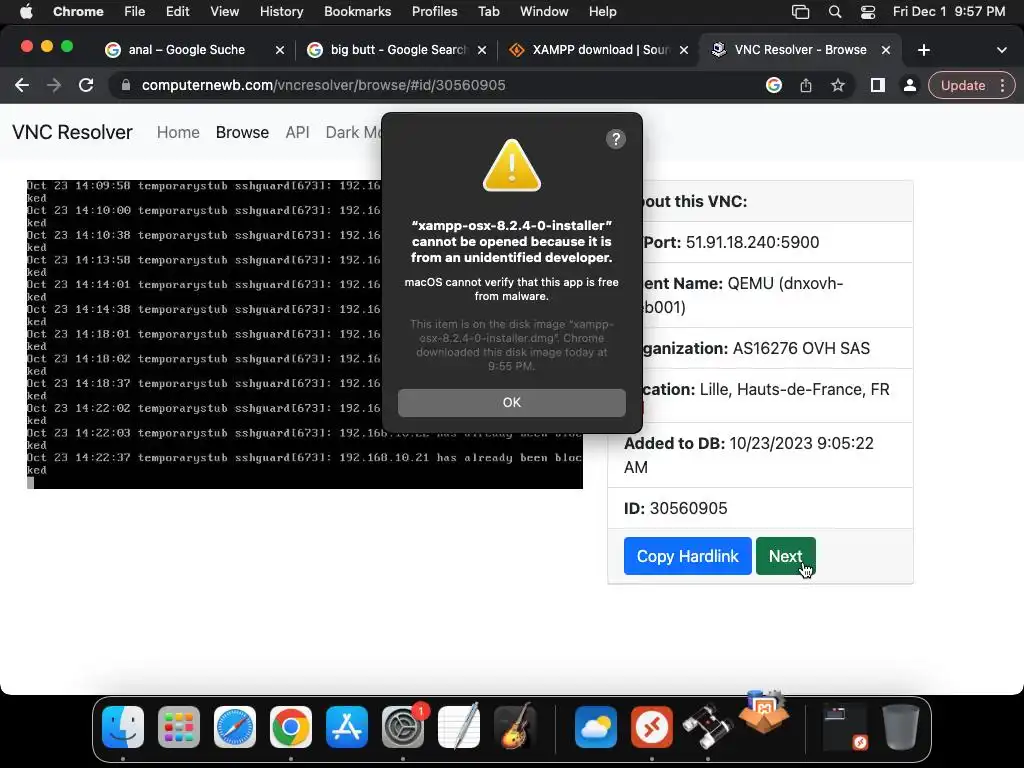The width and height of the screenshot is (1024, 768).
Task: Open the API link in navbar
Action: 297,132
